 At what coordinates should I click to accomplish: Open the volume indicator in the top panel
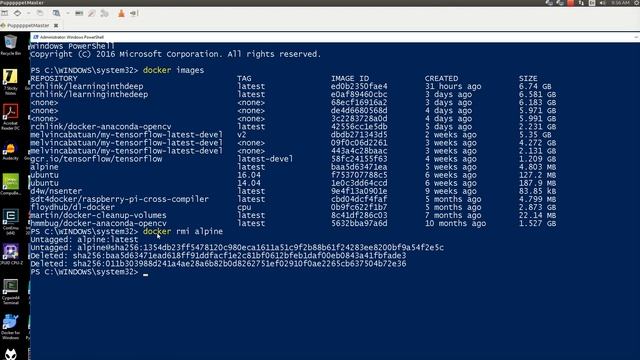click(x=603, y=3)
